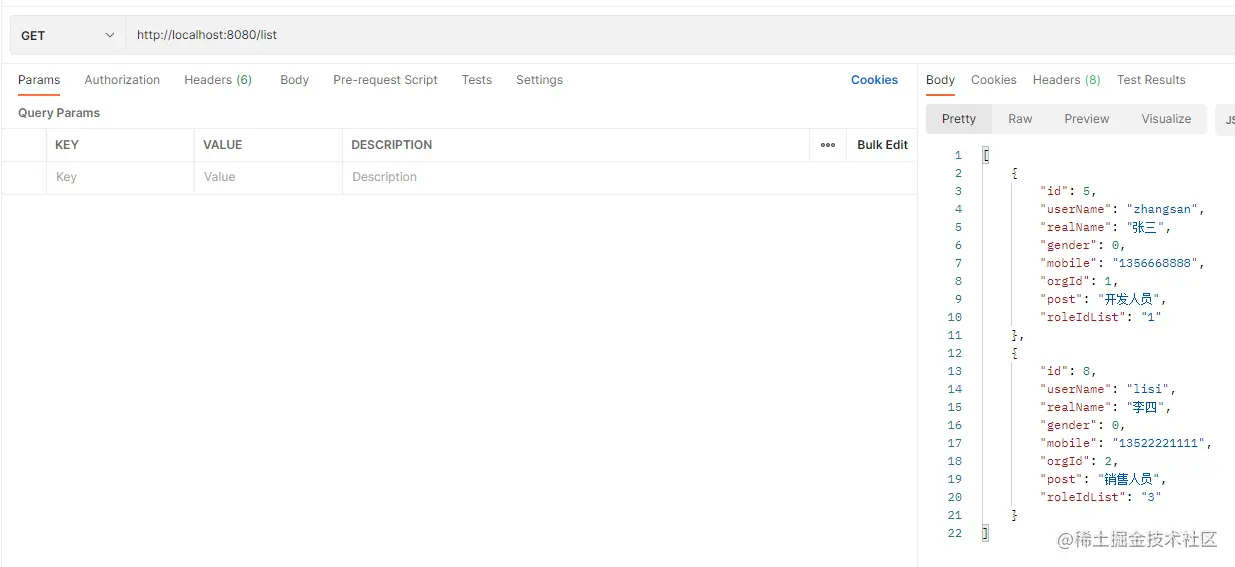The width and height of the screenshot is (1235, 567).
Task: Click the Value input cell
Action: (x=268, y=177)
